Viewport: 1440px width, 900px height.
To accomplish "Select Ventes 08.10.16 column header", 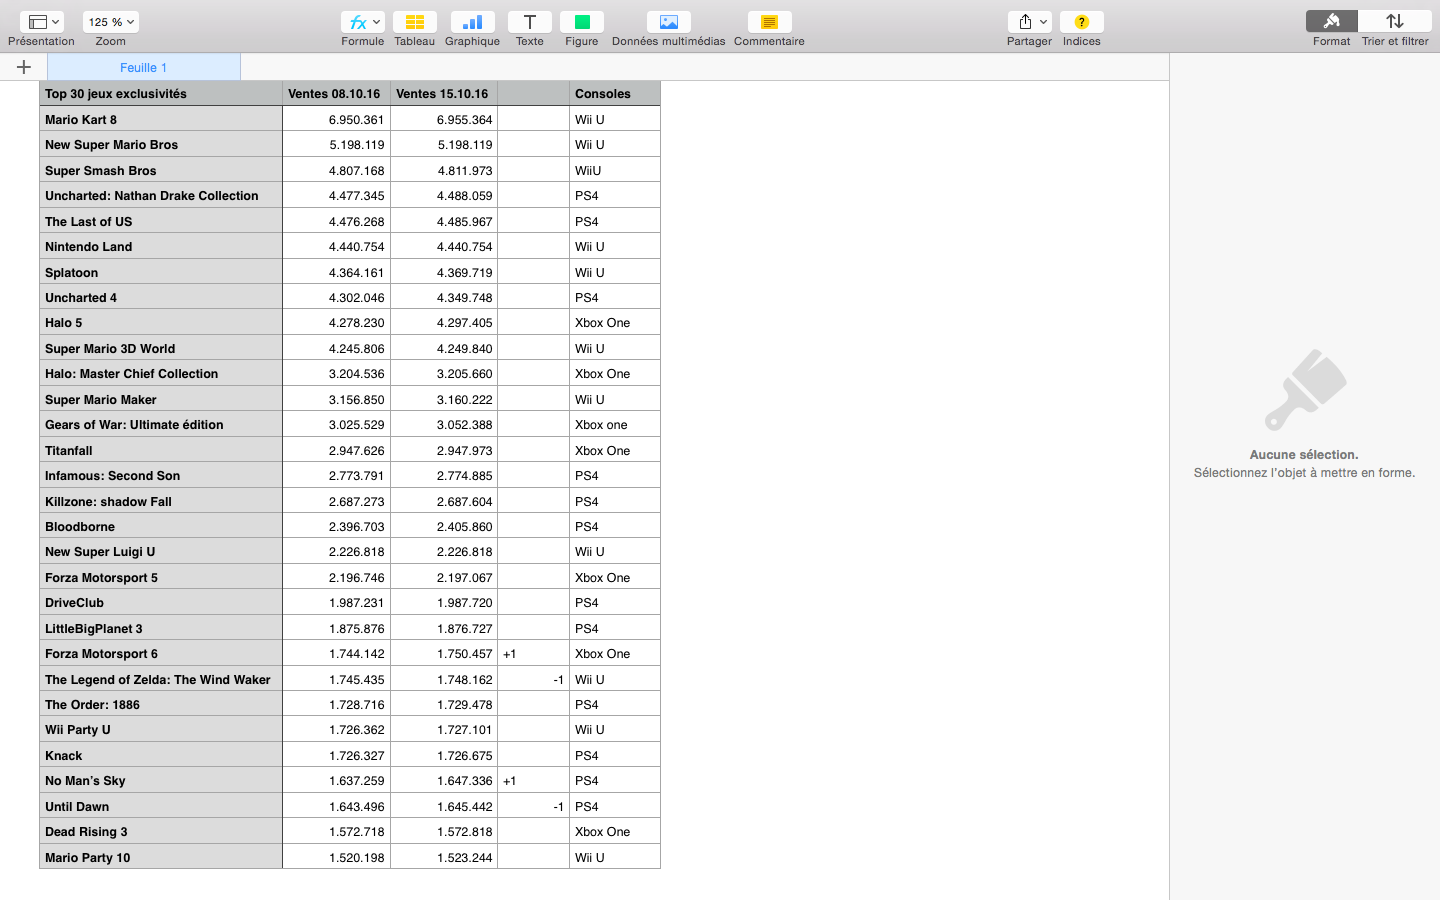I will (x=336, y=94).
